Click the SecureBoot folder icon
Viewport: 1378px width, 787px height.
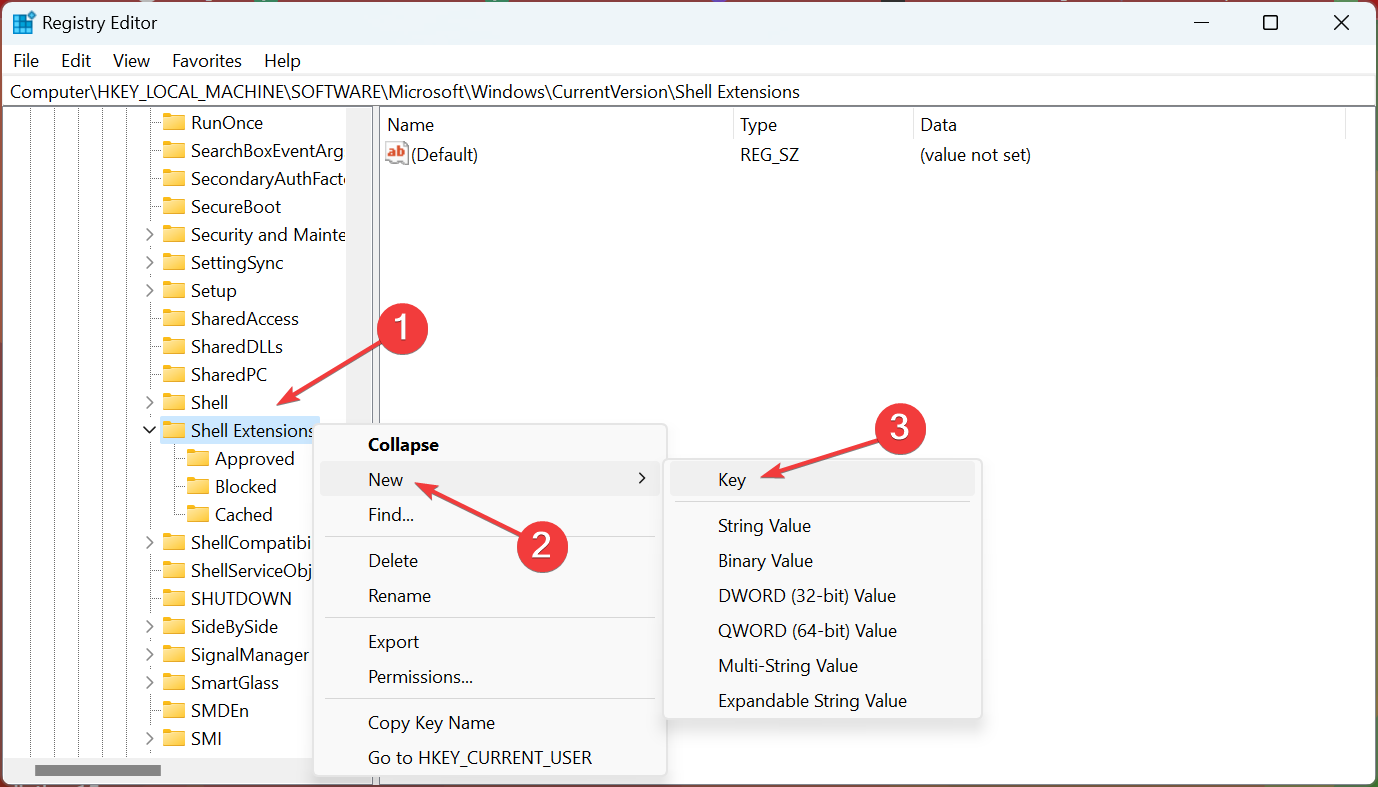[x=174, y=206]
